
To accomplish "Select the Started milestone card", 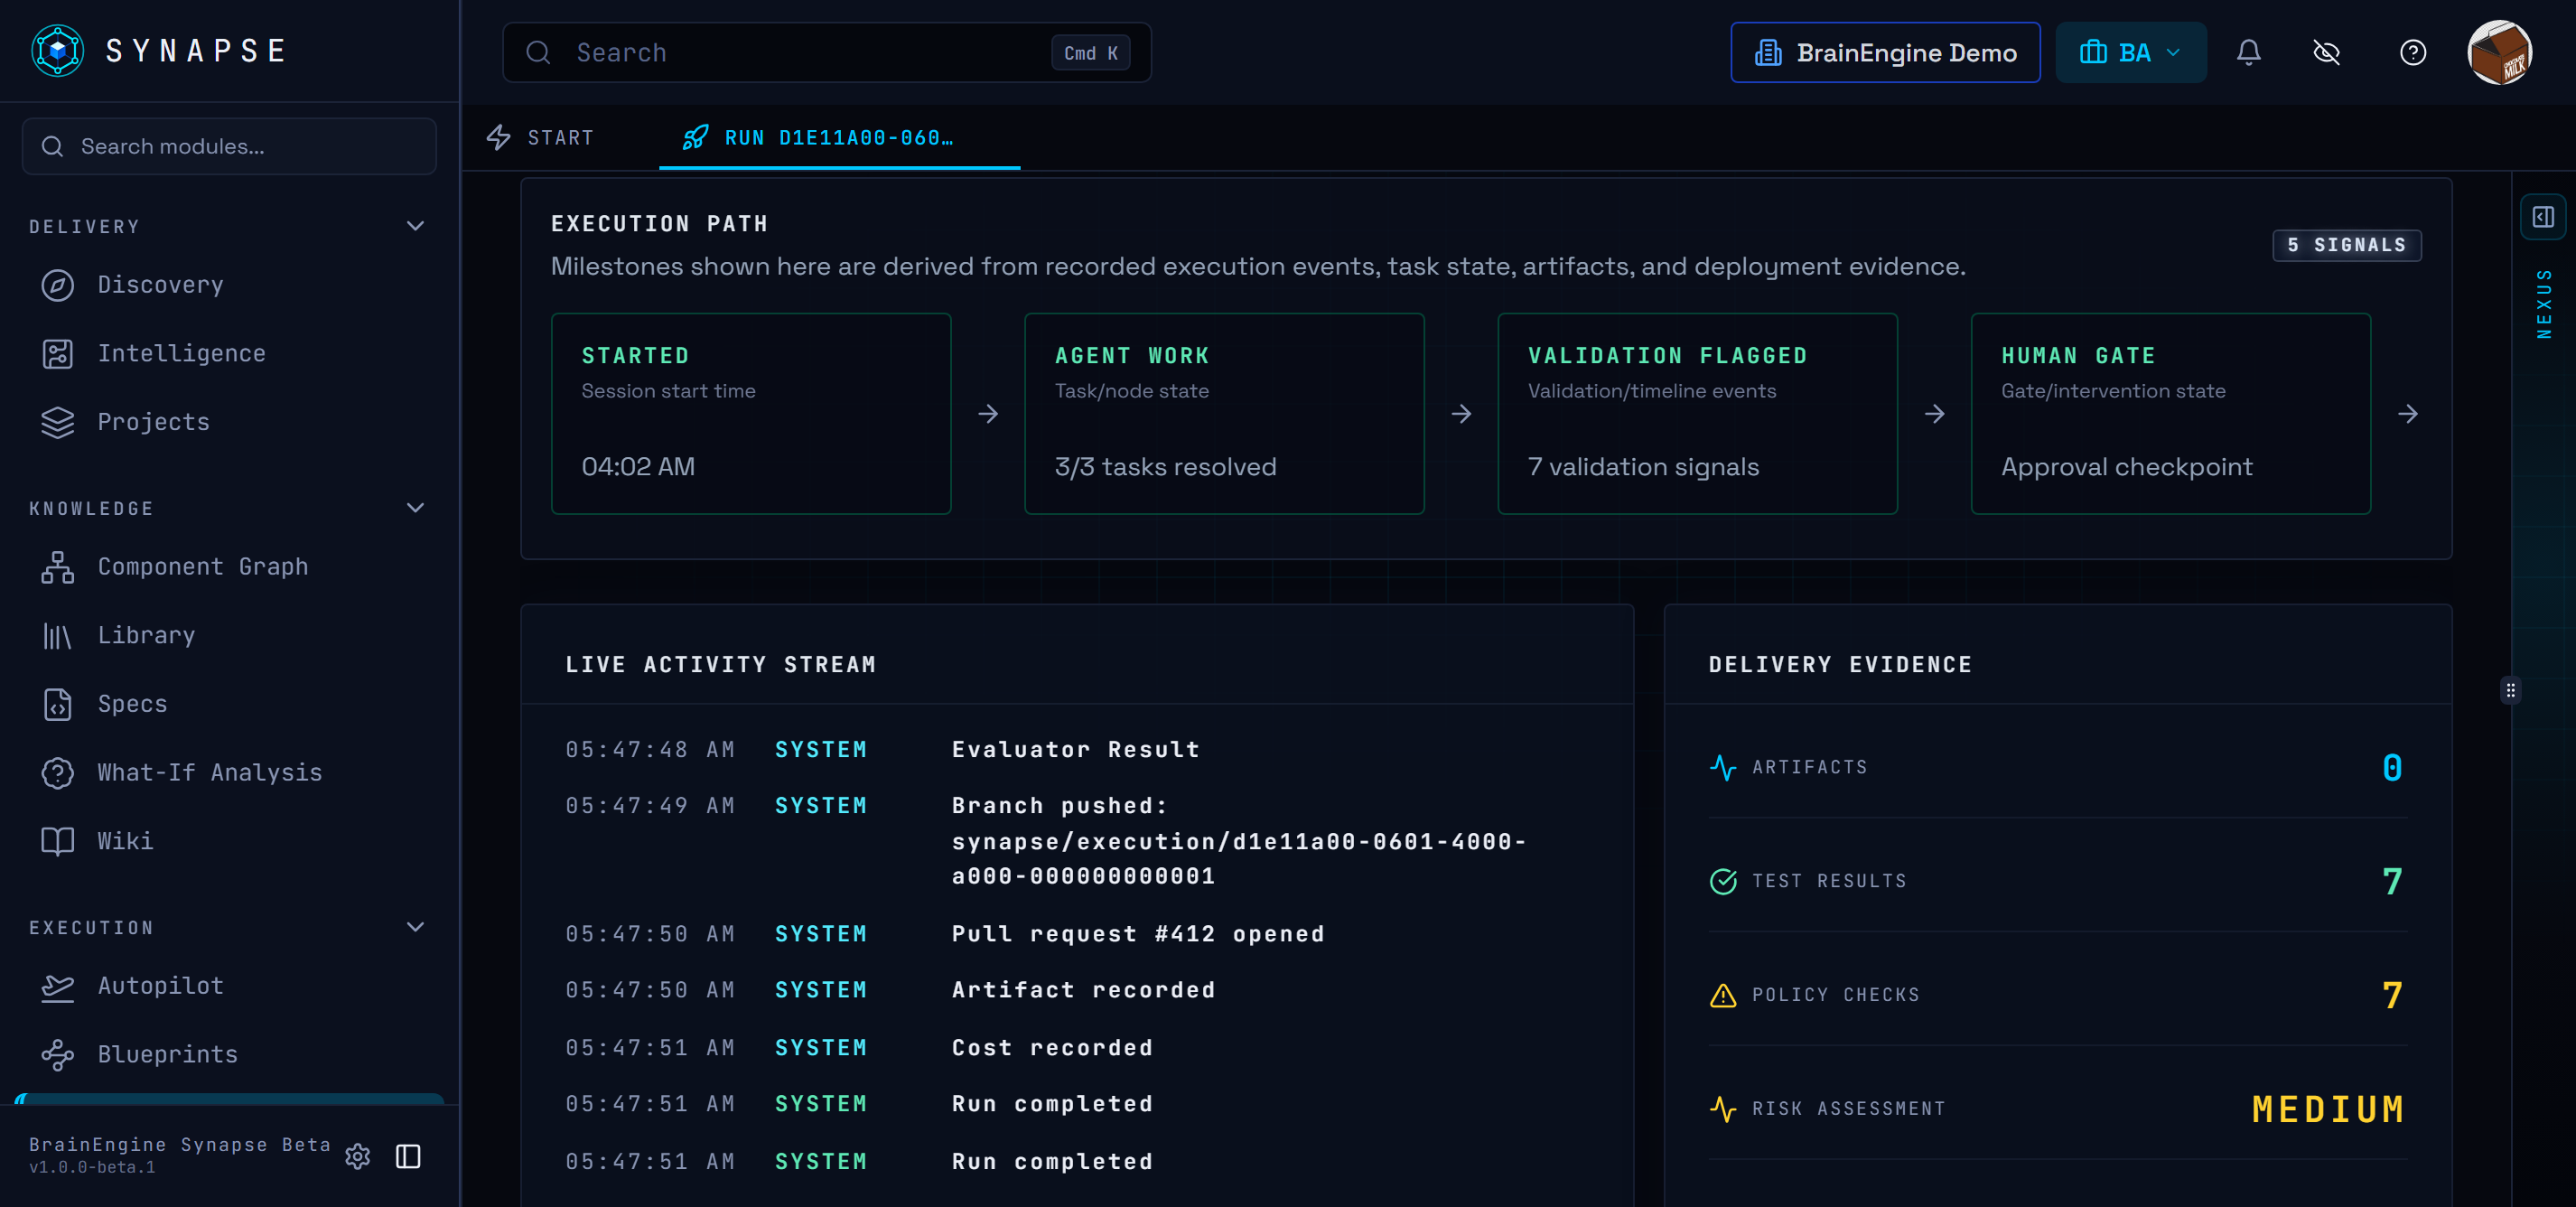I will coord(750,413).
